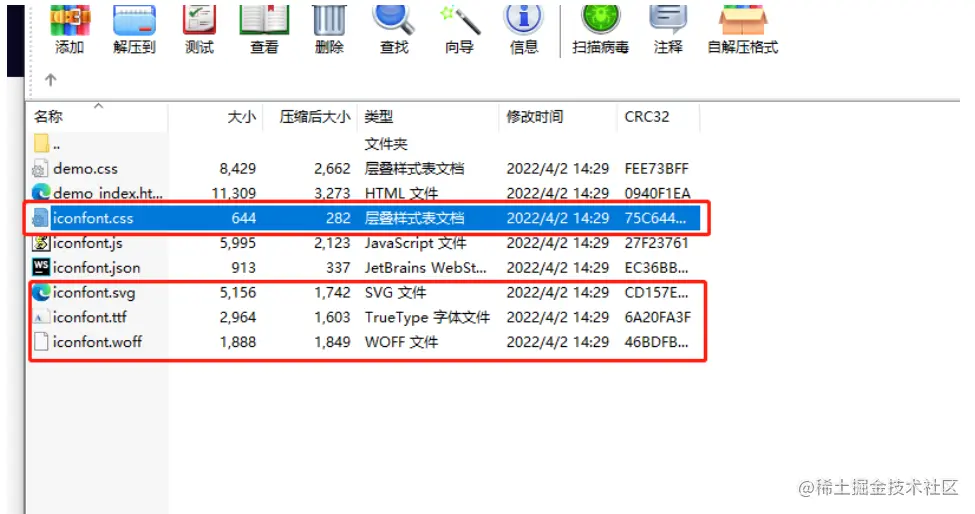Select the iconfont.woff file name

point(97,342)
